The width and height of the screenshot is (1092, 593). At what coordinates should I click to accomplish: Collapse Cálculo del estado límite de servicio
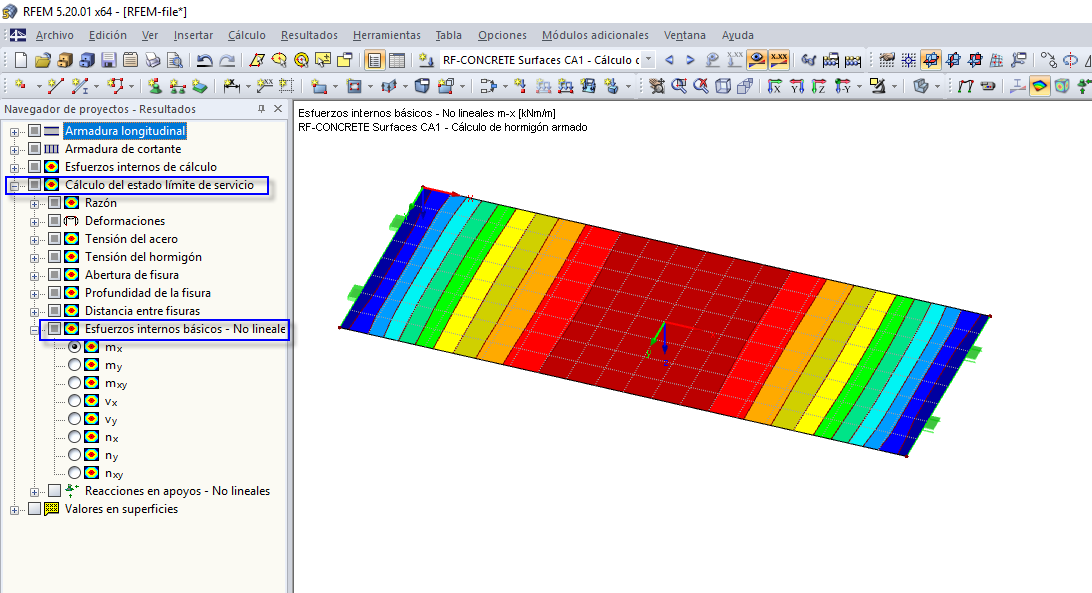[x=14, y=185]
